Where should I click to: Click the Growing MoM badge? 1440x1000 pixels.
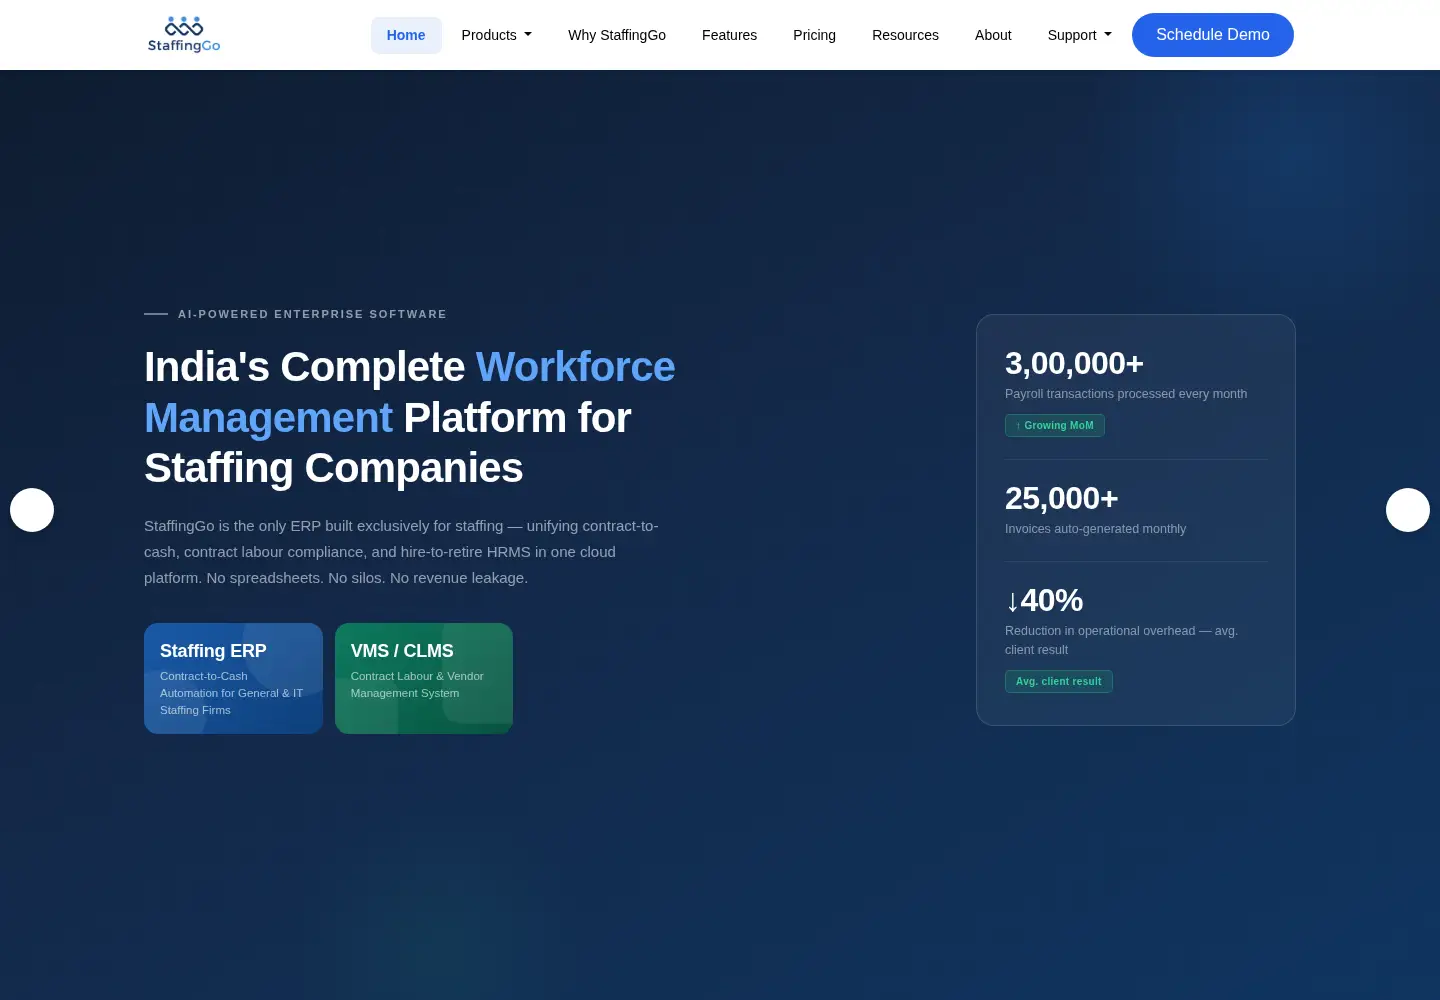tap(1055, 425)
